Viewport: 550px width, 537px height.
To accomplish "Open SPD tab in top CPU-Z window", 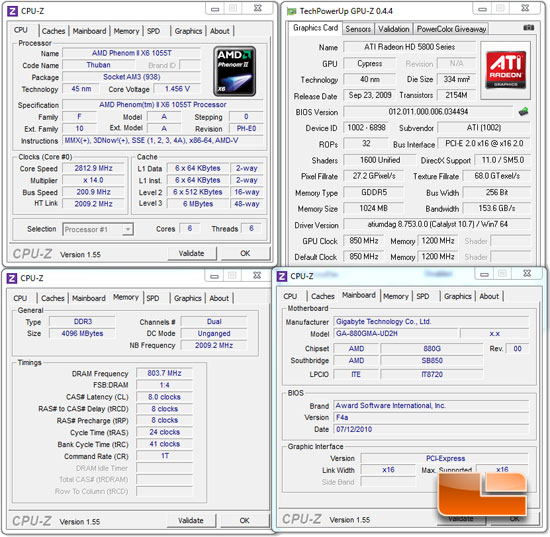I will (x=153, y=31).
